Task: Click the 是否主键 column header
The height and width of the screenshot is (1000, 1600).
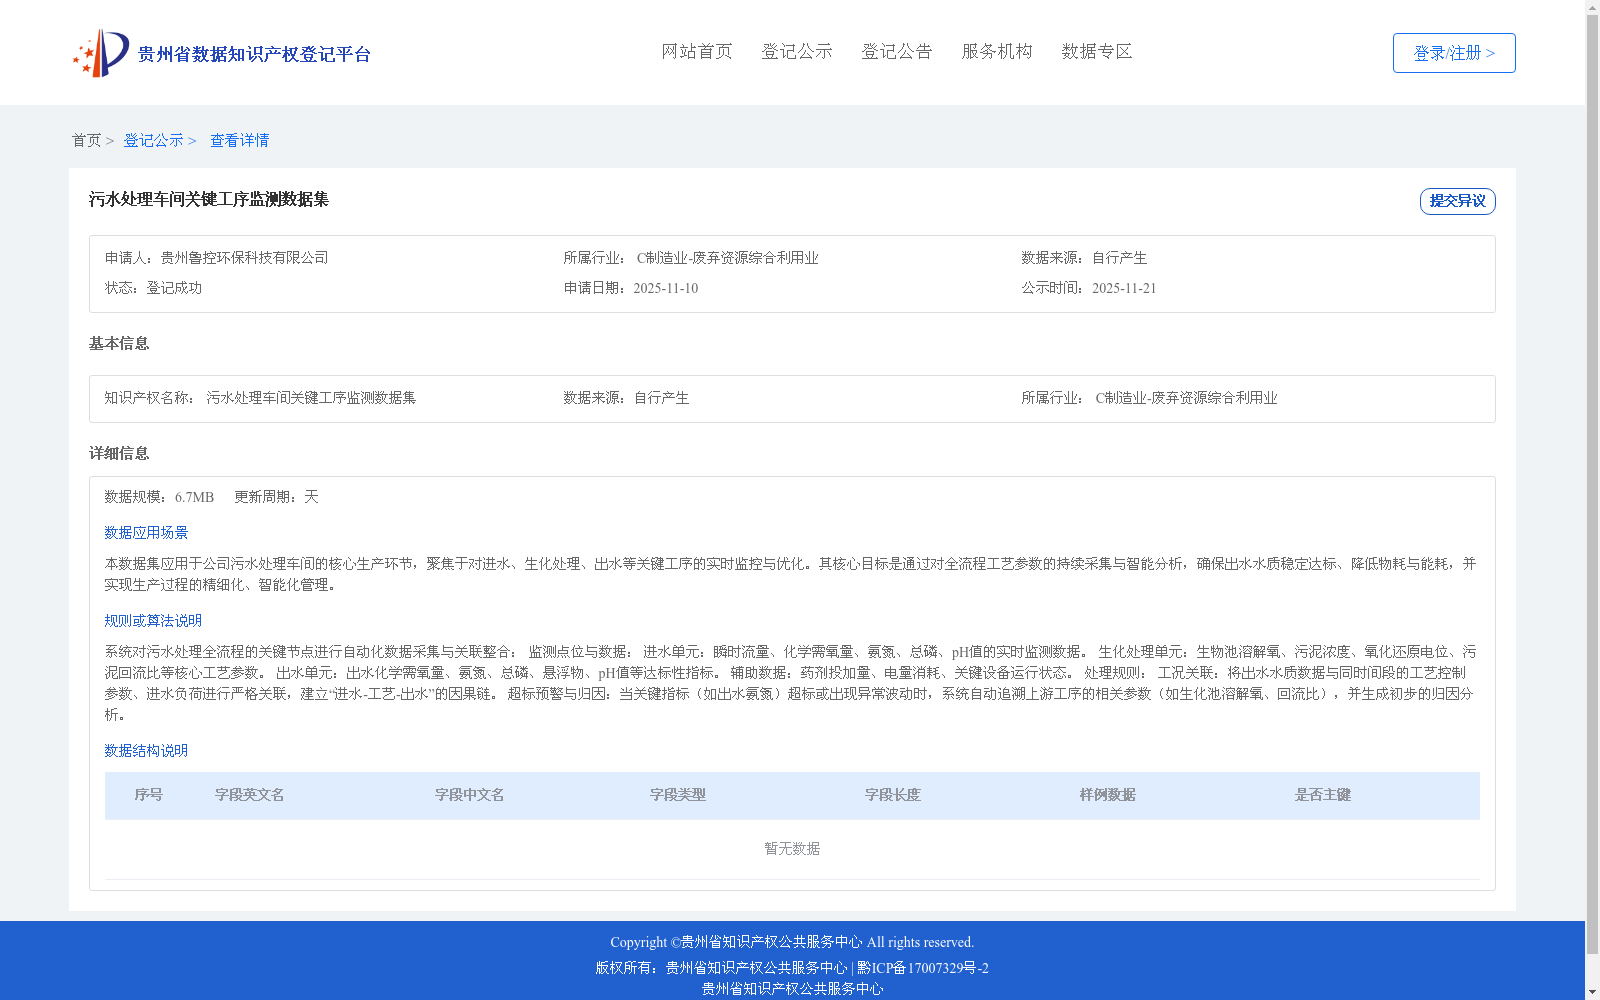Action: [x=1323, y=795]
